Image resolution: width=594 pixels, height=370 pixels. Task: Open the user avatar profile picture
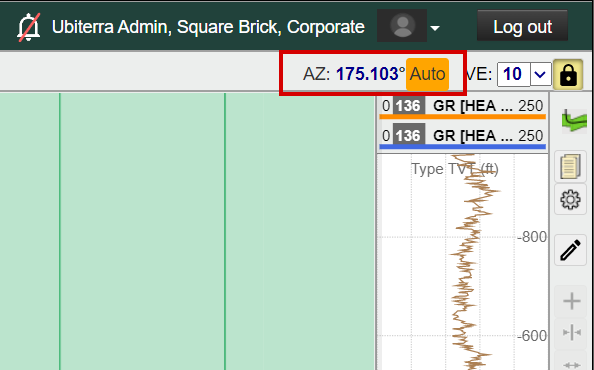pyautogui.click(x=402, y=26)
